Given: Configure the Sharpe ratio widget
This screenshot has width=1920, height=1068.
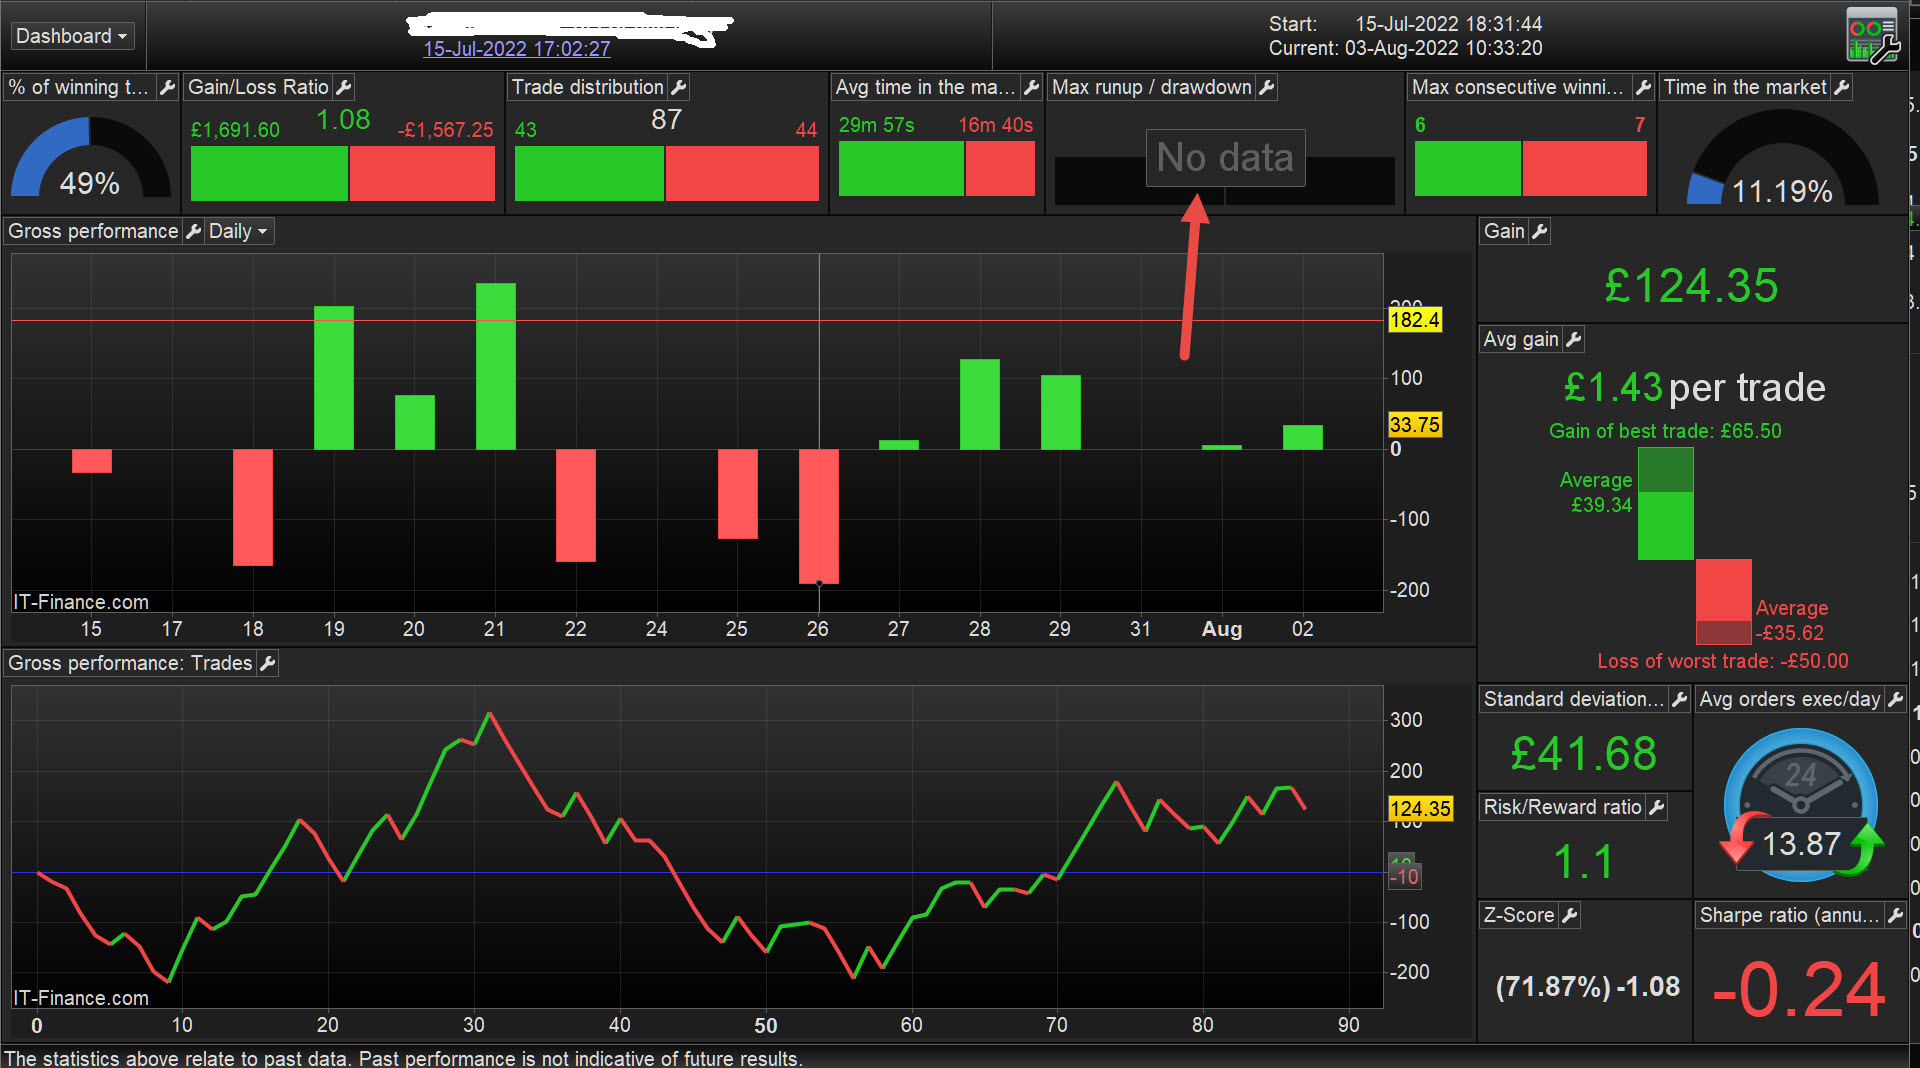Looking at the screenshot, I should 1895,915.
